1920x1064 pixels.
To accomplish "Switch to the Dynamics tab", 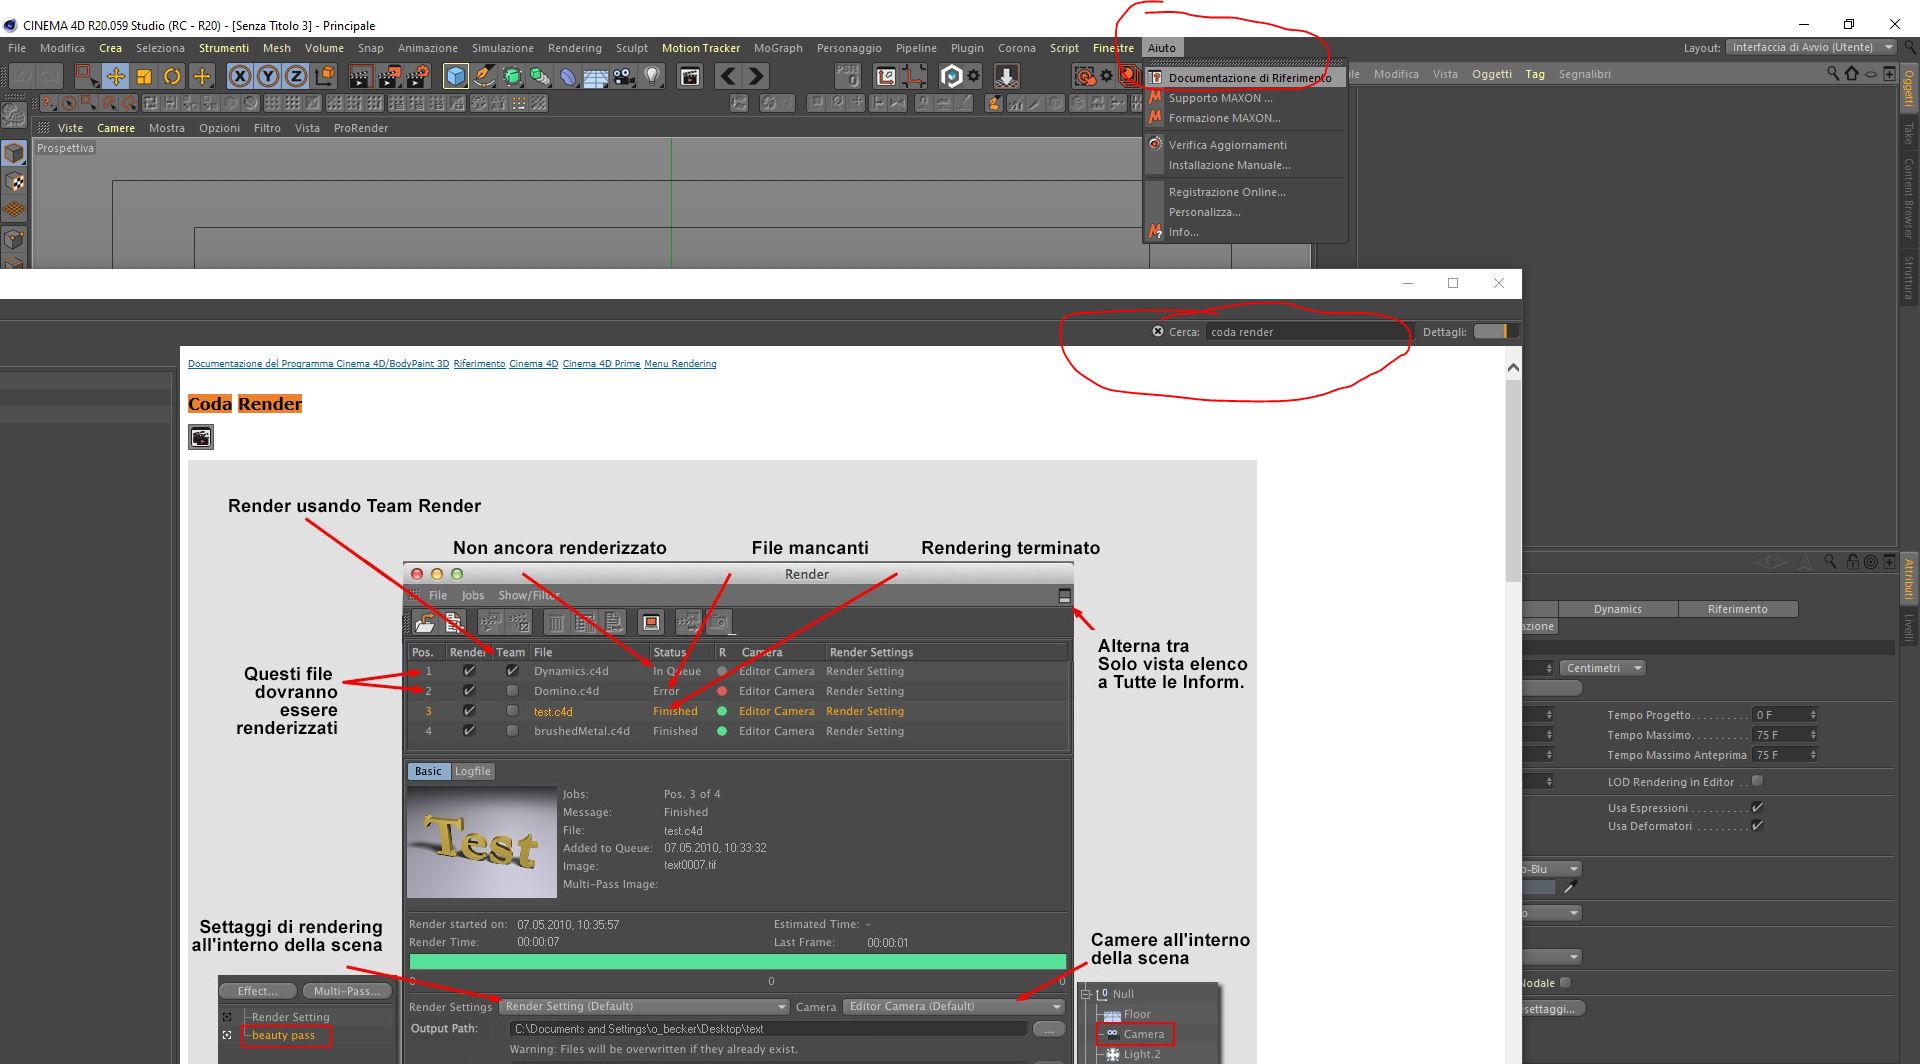I will (1617, 609).
